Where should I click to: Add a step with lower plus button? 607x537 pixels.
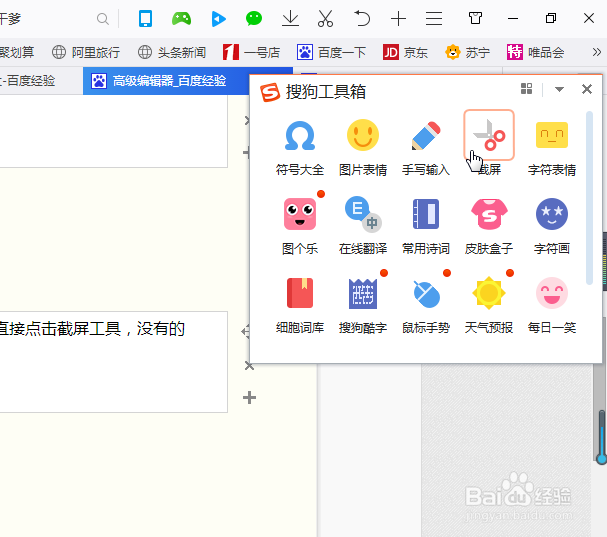coord(249,398)
